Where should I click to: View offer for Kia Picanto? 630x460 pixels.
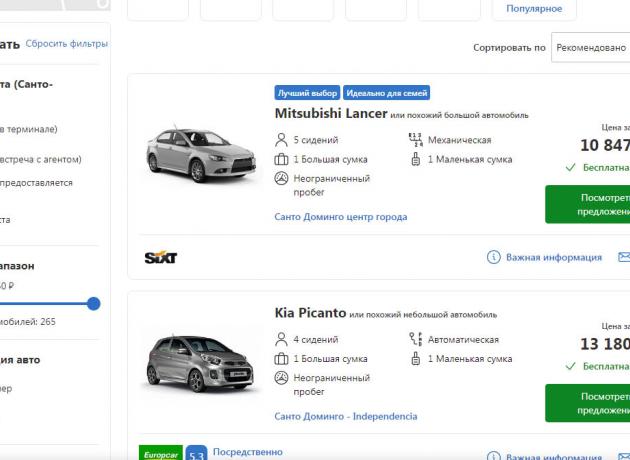(x=587, y=403)
